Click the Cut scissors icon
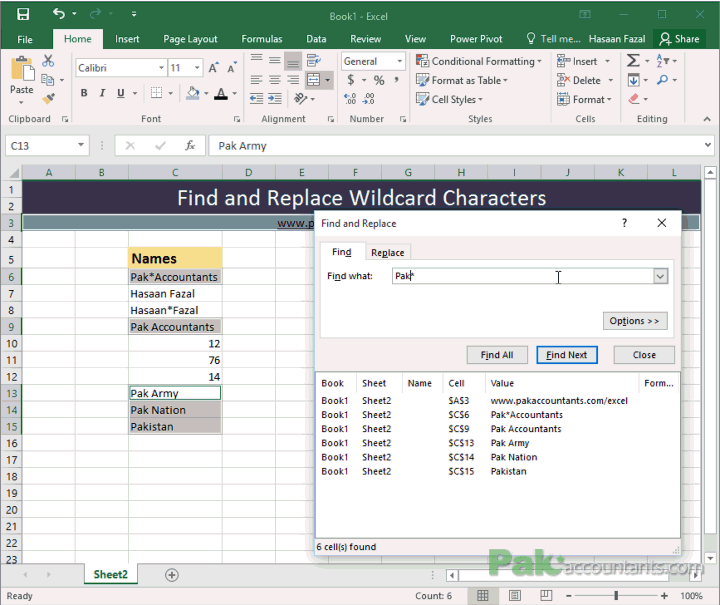This screenshot has width=720, height=605. pos(48,61)
